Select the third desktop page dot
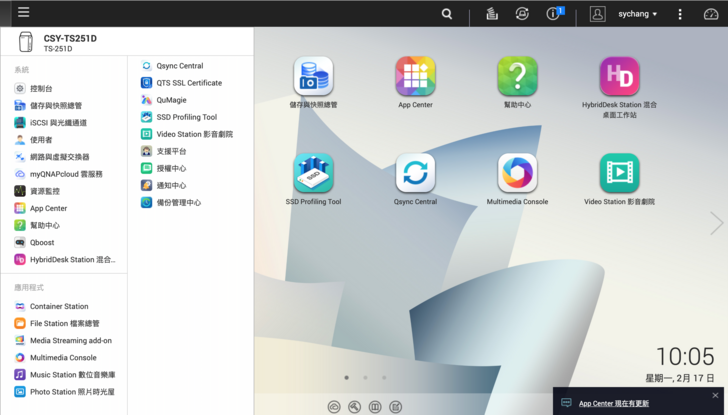The height and width of the screenshot is (415, 728). pos(384,377)
